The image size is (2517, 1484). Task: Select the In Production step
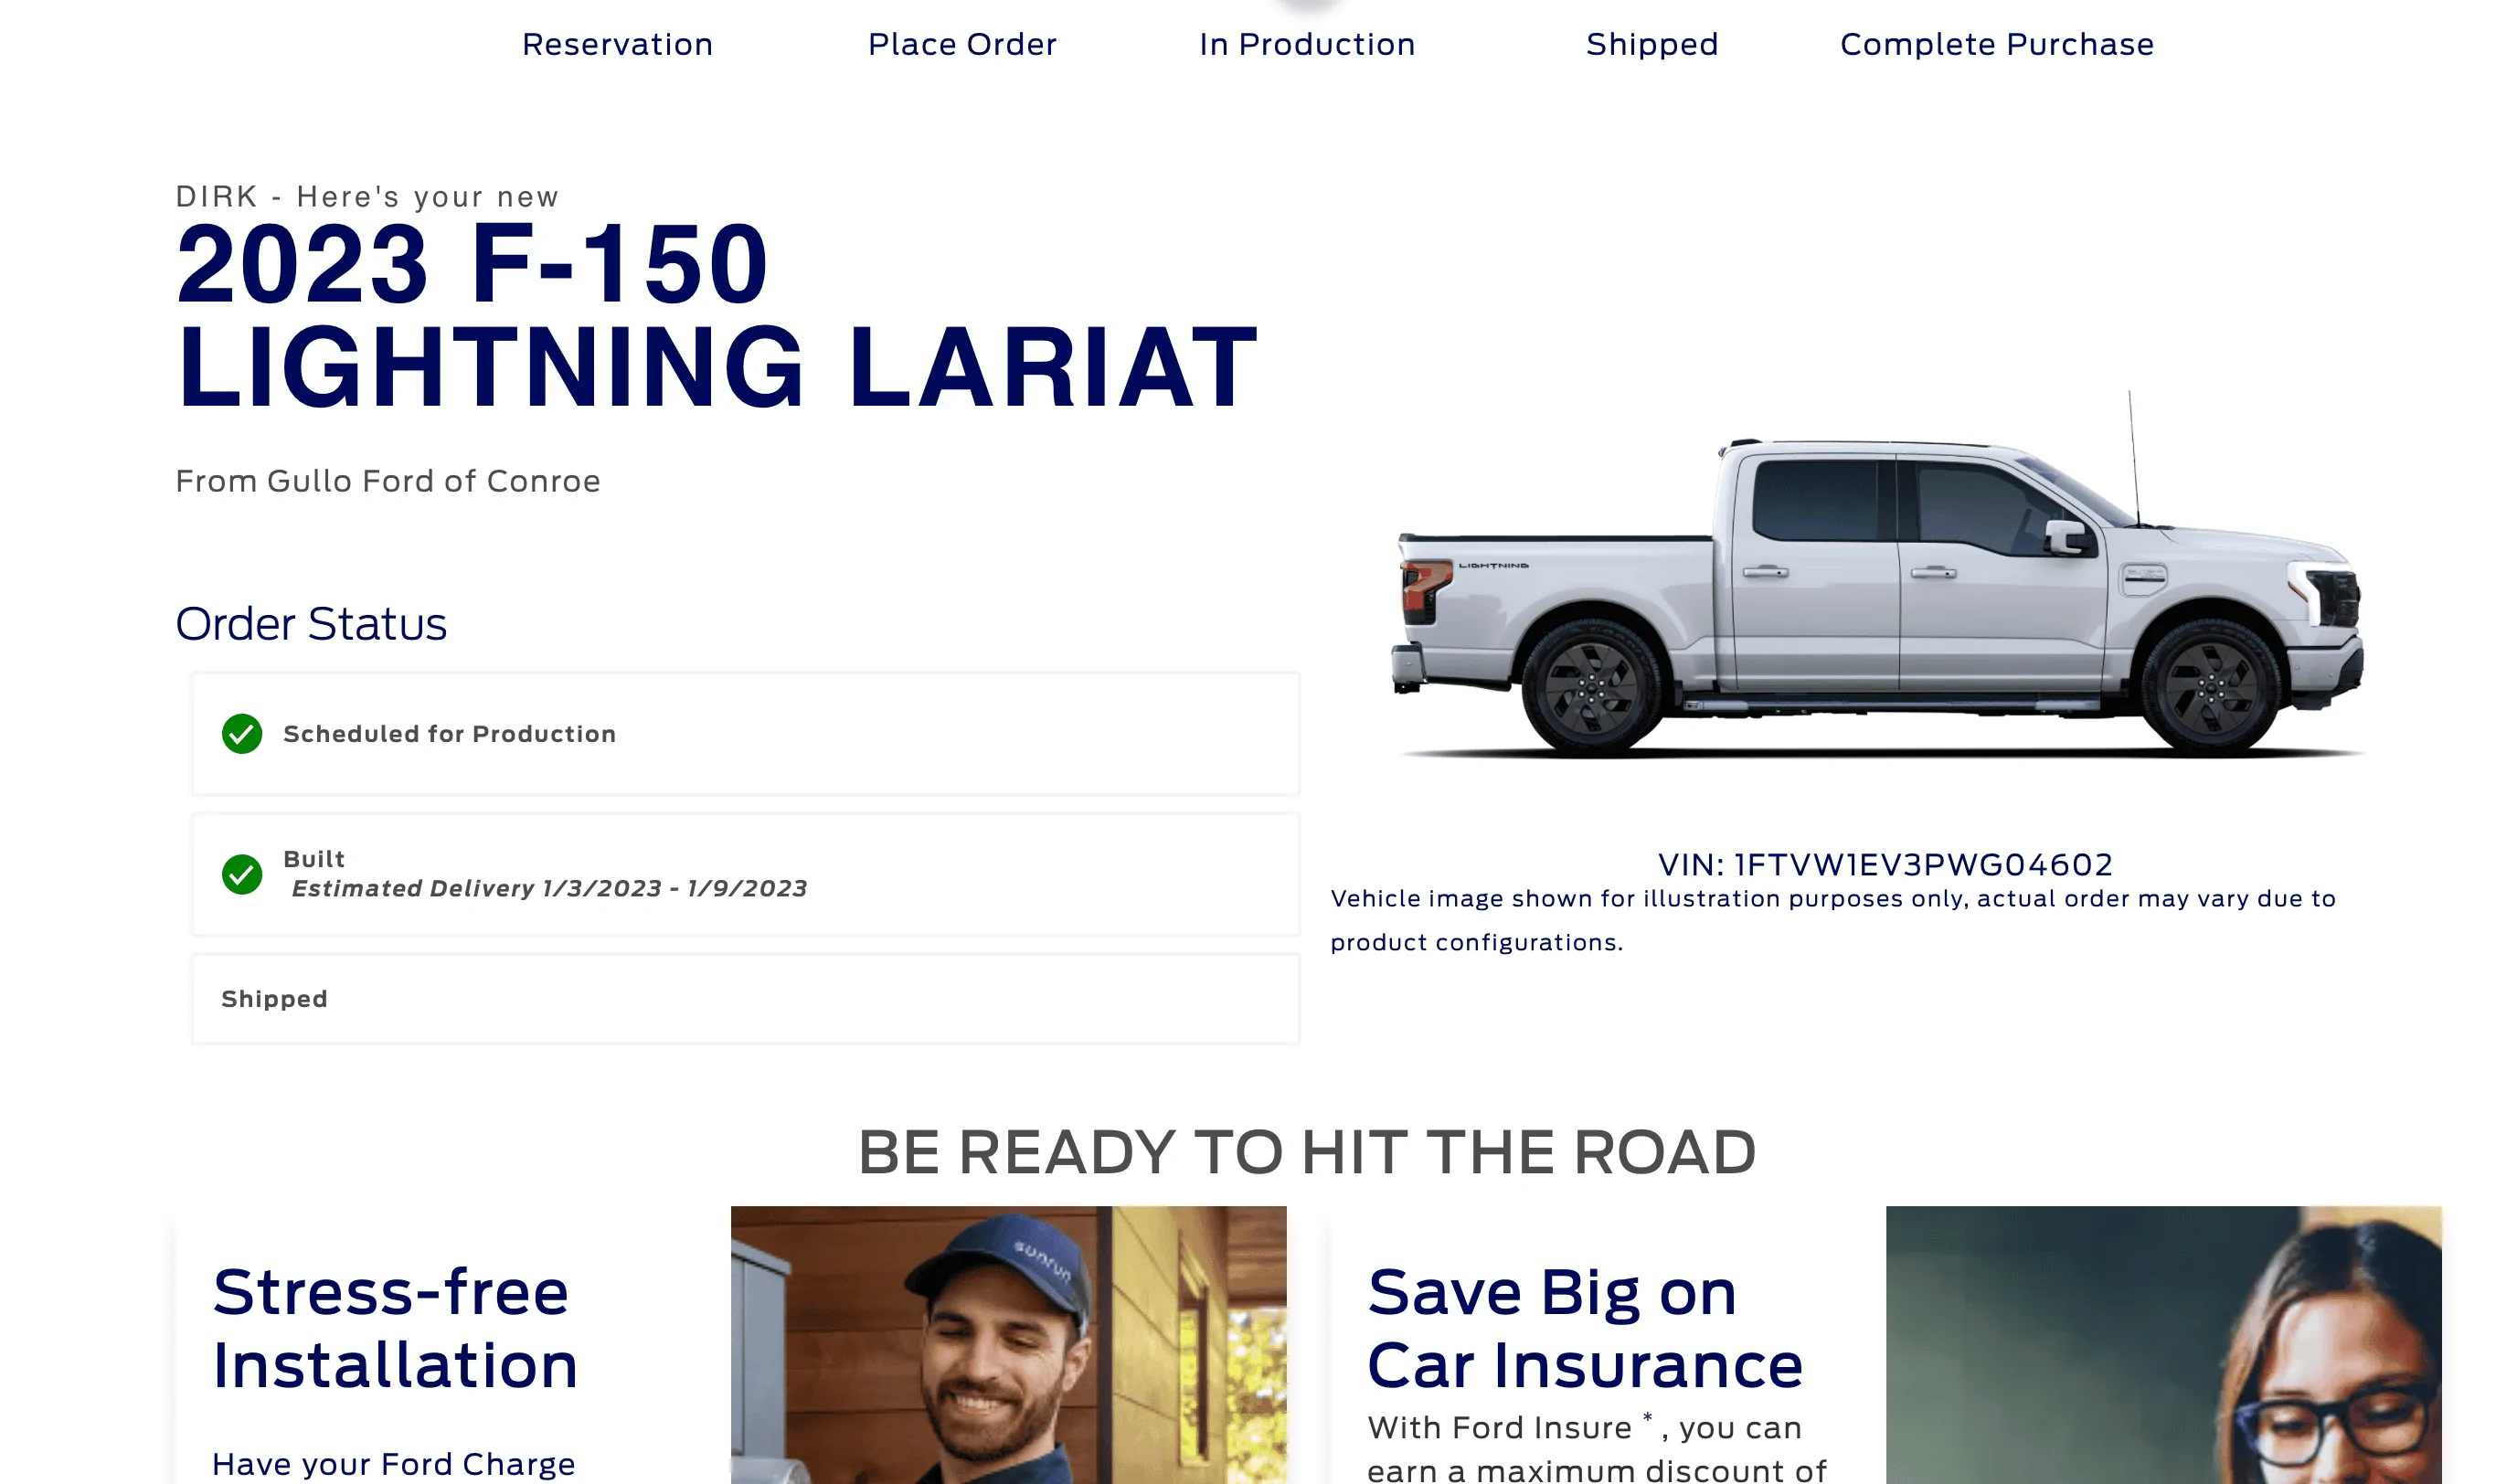tap(1306, 44)
